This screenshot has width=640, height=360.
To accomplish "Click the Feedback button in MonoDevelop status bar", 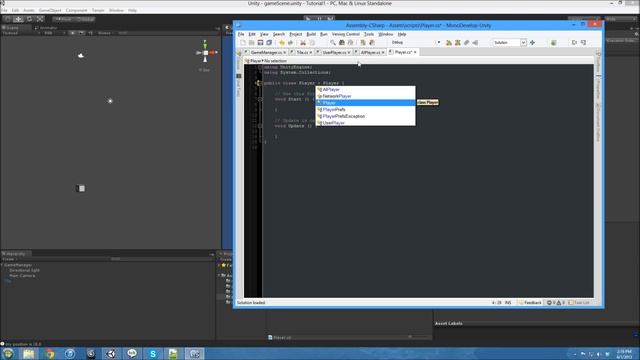I will pyautogui.click(x=530, y=302).
